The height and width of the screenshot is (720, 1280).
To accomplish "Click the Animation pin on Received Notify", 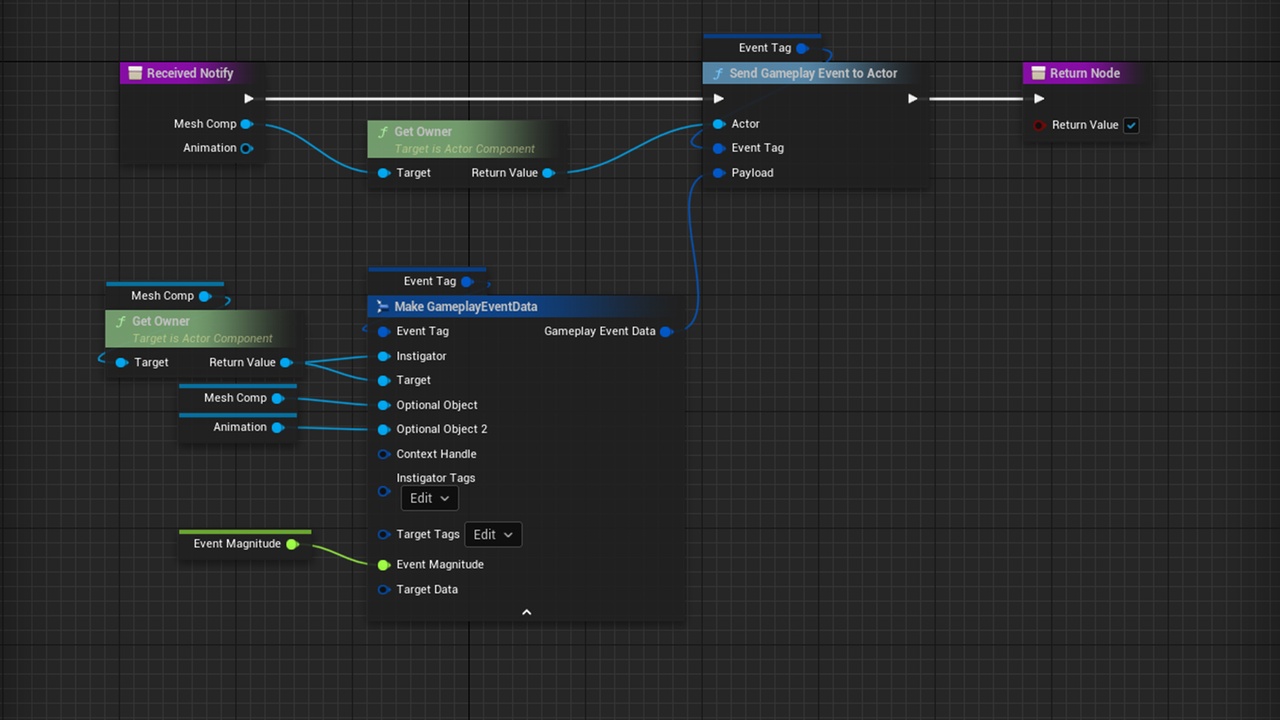I will click(x=246, y=148).
